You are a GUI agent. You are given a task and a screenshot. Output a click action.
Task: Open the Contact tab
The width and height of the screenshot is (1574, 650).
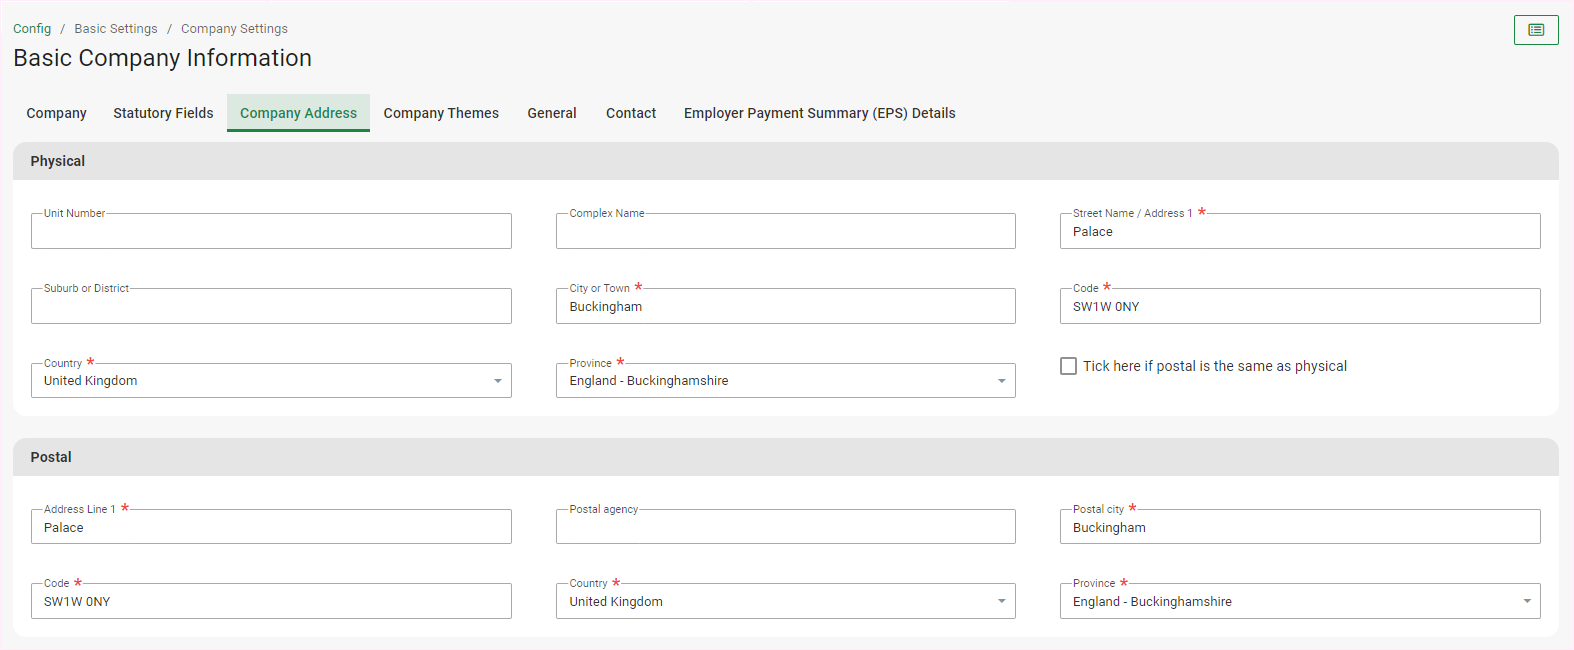(631, 113)
